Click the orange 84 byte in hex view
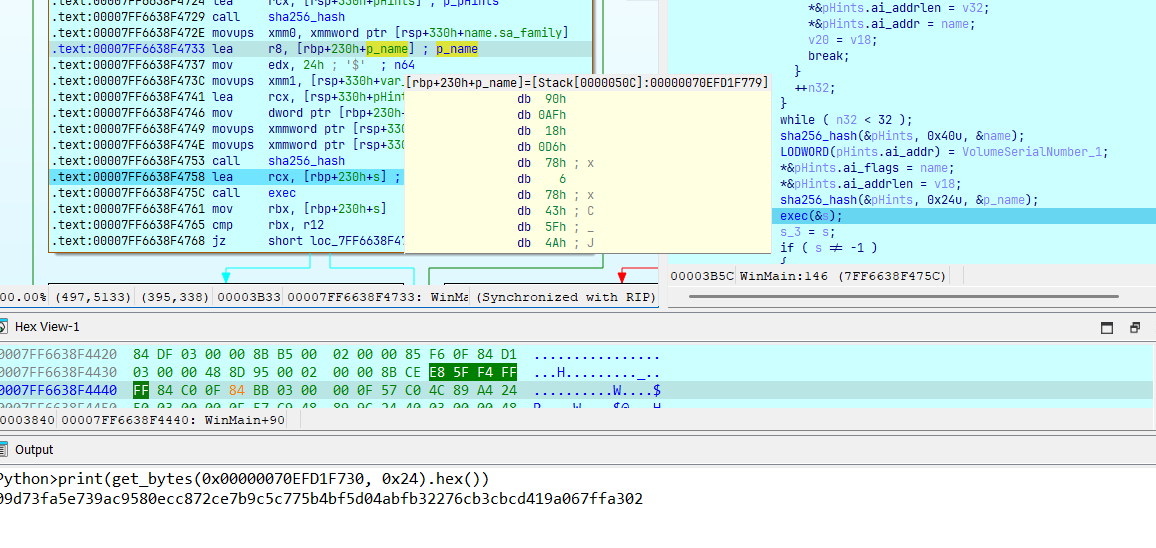 (236, 389)
